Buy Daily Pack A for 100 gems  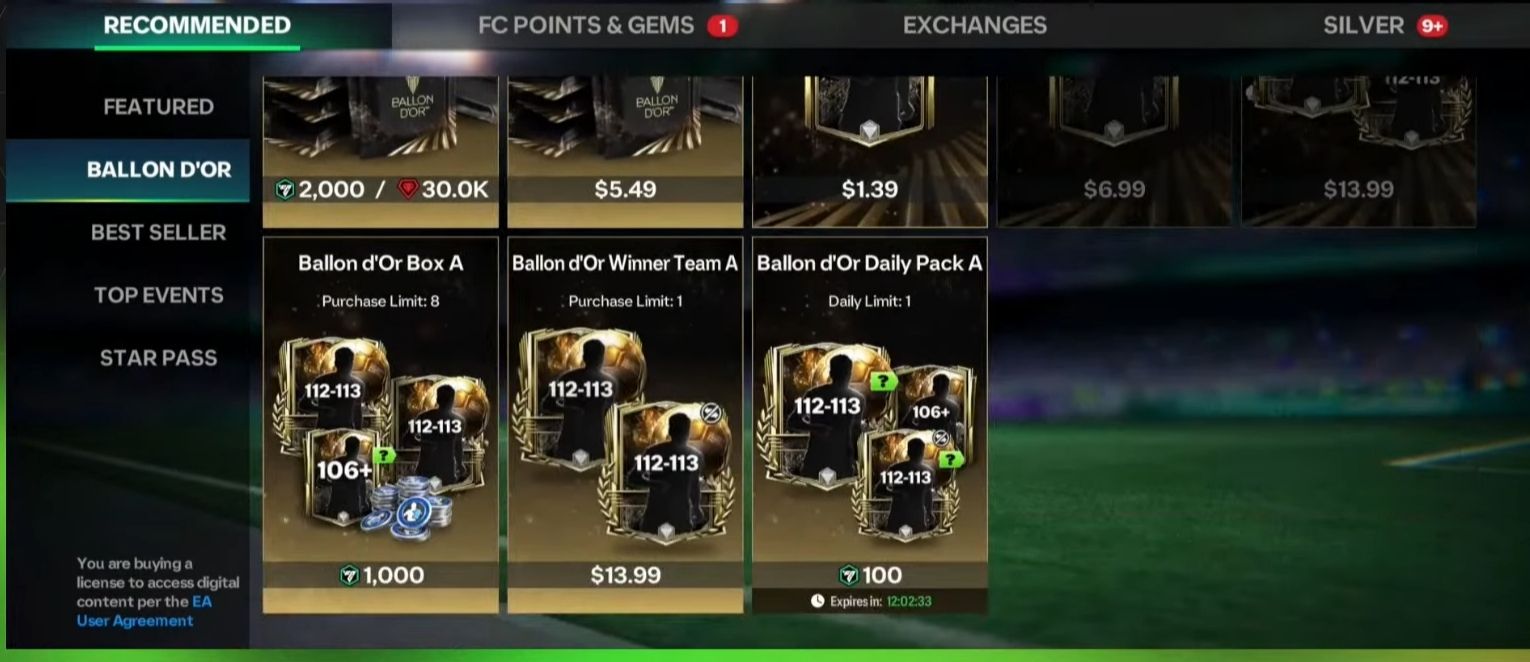point(870,575)
